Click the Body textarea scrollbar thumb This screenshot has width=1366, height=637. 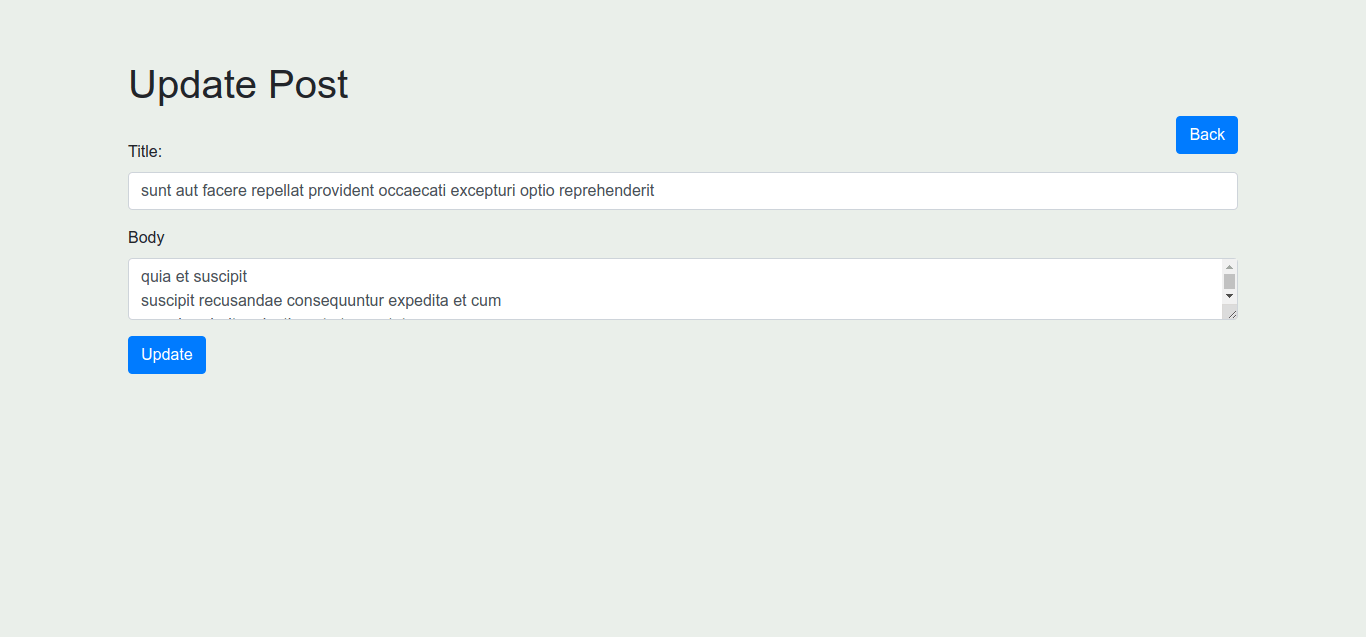(x=1230, y=281)
